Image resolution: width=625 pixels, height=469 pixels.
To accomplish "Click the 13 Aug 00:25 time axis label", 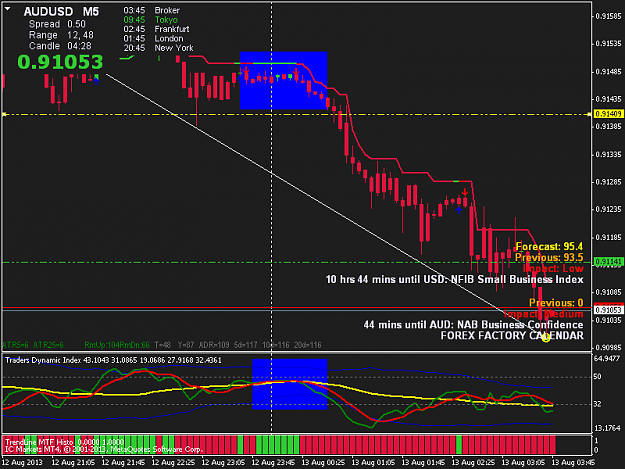I will click(x=323, y=463).
